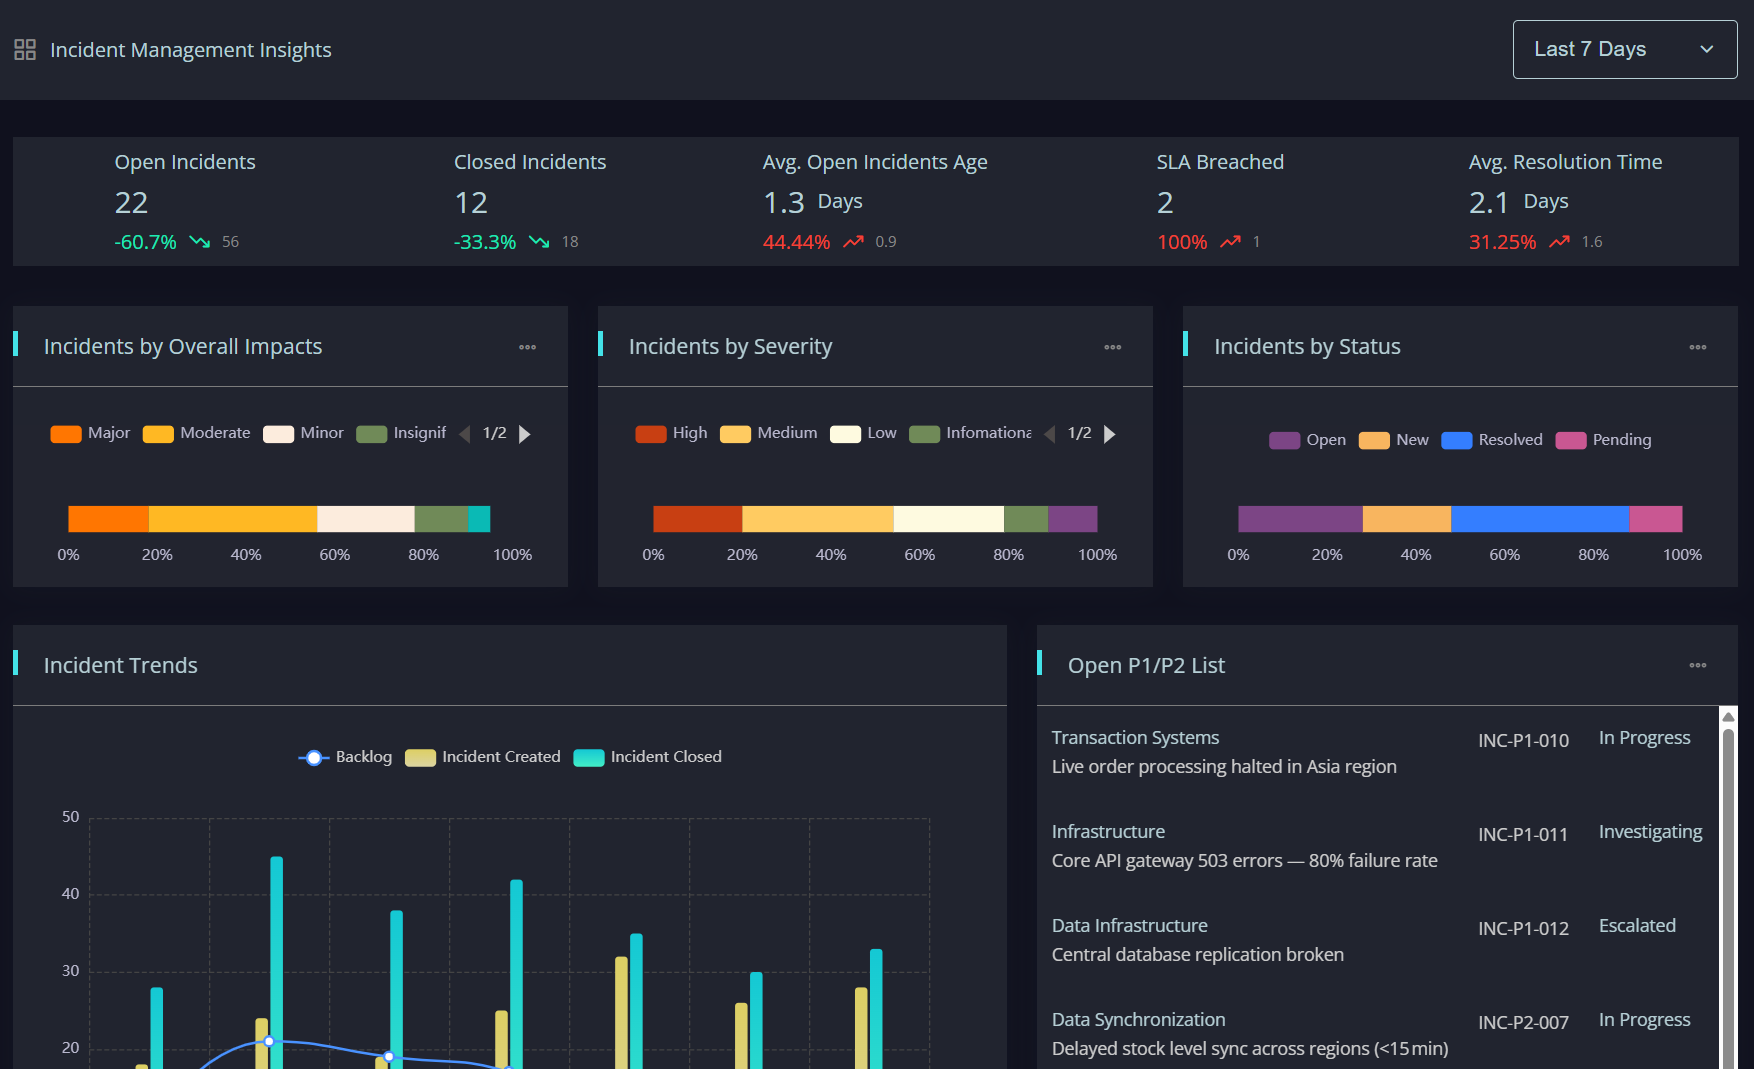Open the Last 7 Days time range dropdown
The height and width of the screenshot is (1069, 1754).
point(1624,49)
